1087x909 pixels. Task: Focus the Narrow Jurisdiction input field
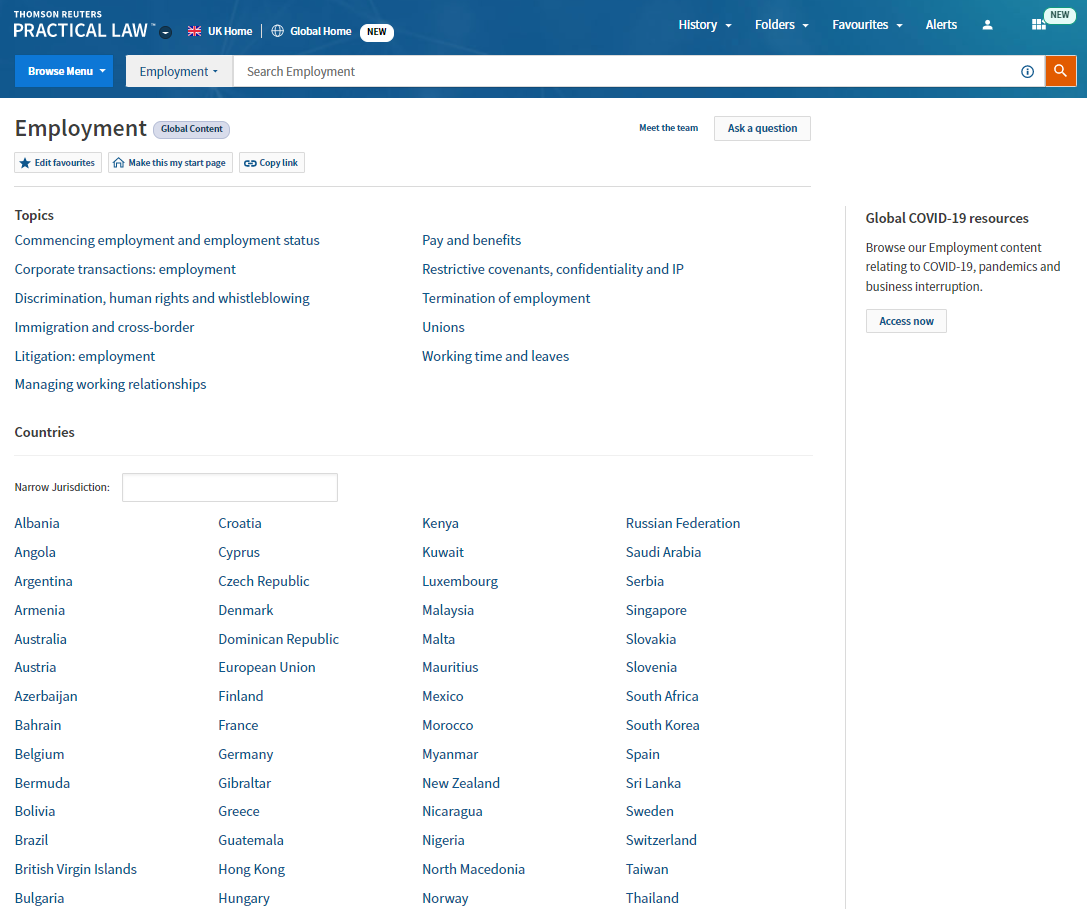click(x=230, y=487)
